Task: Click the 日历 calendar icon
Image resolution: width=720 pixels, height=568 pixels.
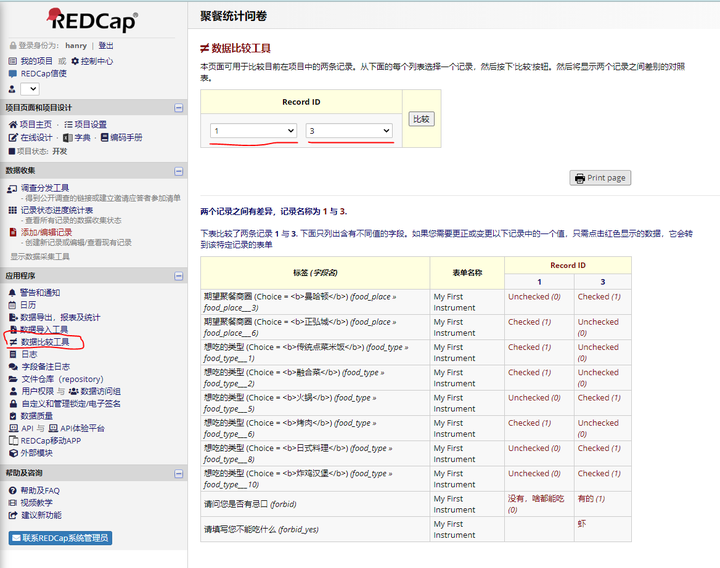Action: click(12, 305)
